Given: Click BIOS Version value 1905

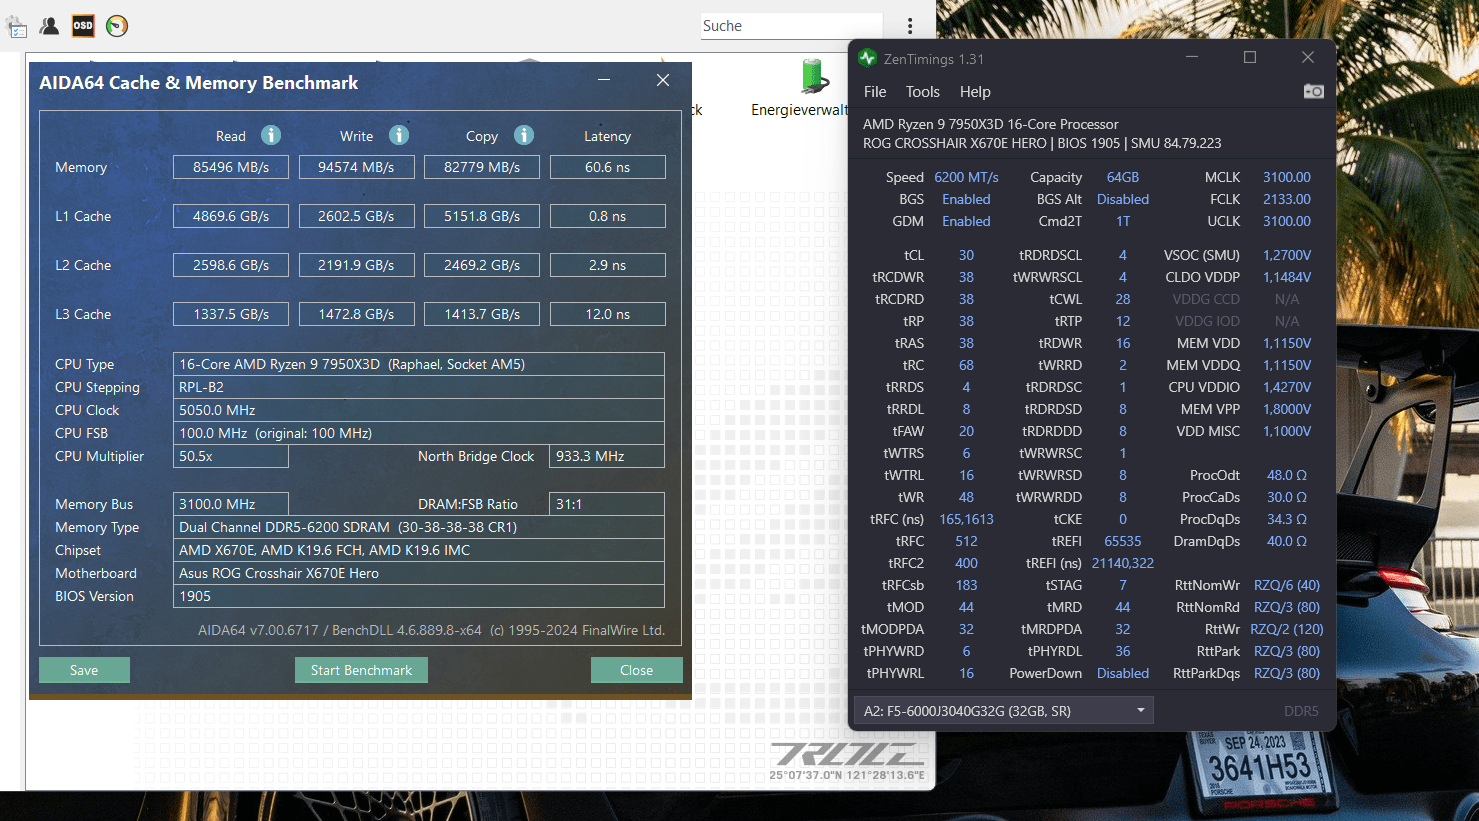Looking at the screenshot, I should click(x=418, y=596).
